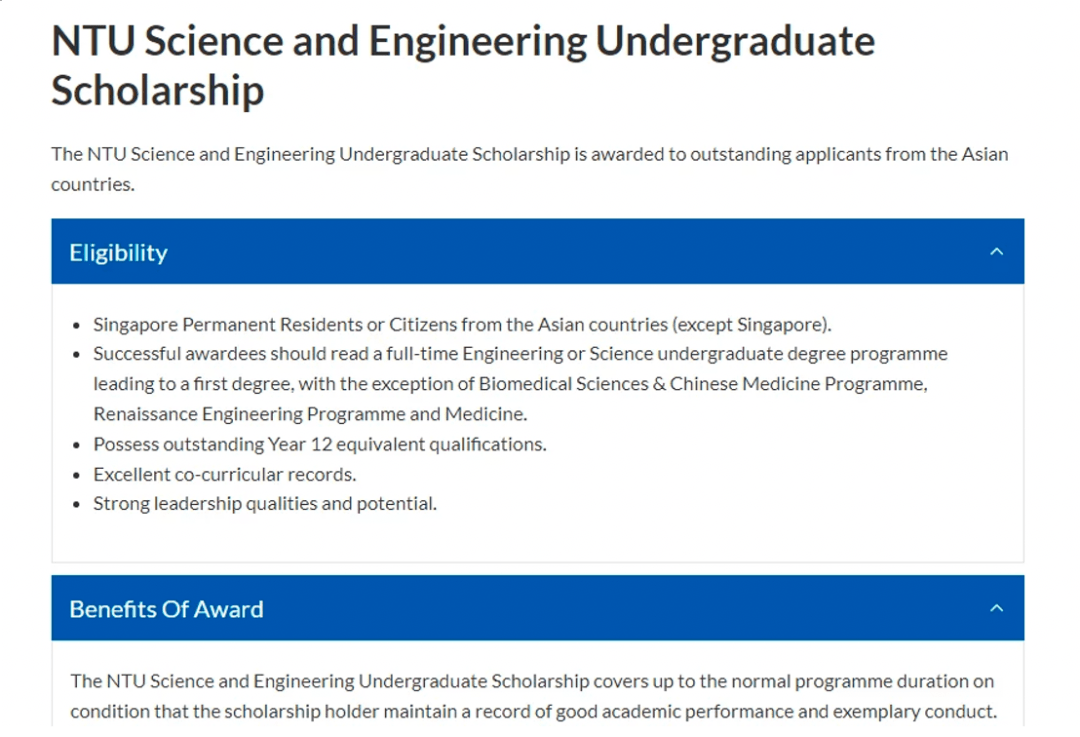
Task: Click the Benefits Of Award chevron icon
Action: coord(995,608)
